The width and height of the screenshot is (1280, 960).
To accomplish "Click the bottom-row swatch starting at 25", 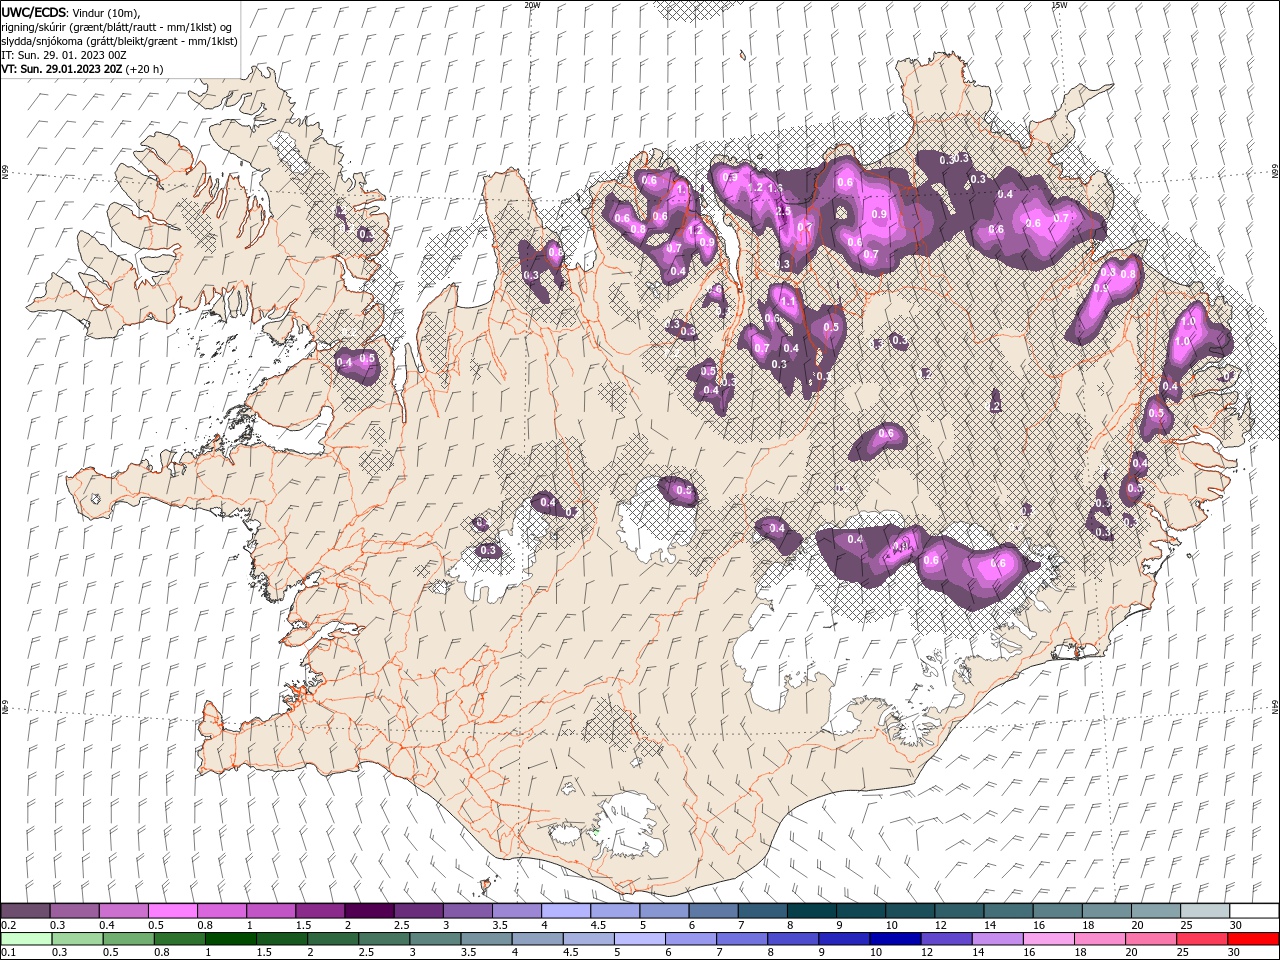I will click(x=1201, y=939).
